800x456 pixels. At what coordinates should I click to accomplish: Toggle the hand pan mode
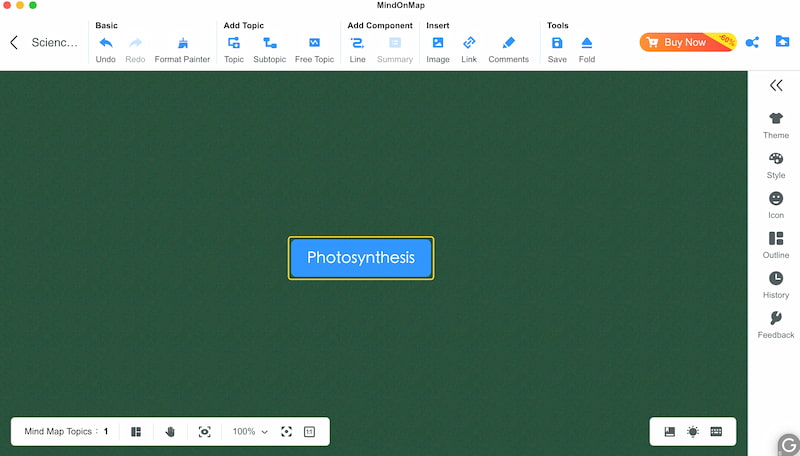coord(170,431)
